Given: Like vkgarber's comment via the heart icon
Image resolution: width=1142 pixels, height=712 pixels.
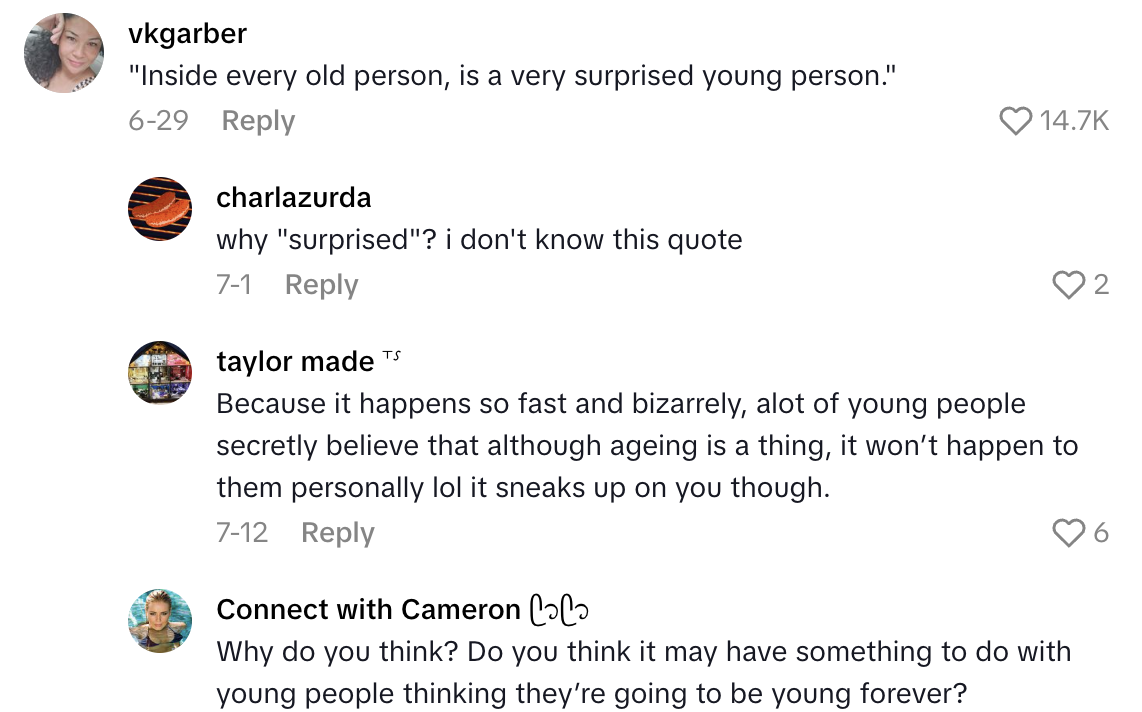Looking at the screenshot, I should click(x=1017, y=121).
